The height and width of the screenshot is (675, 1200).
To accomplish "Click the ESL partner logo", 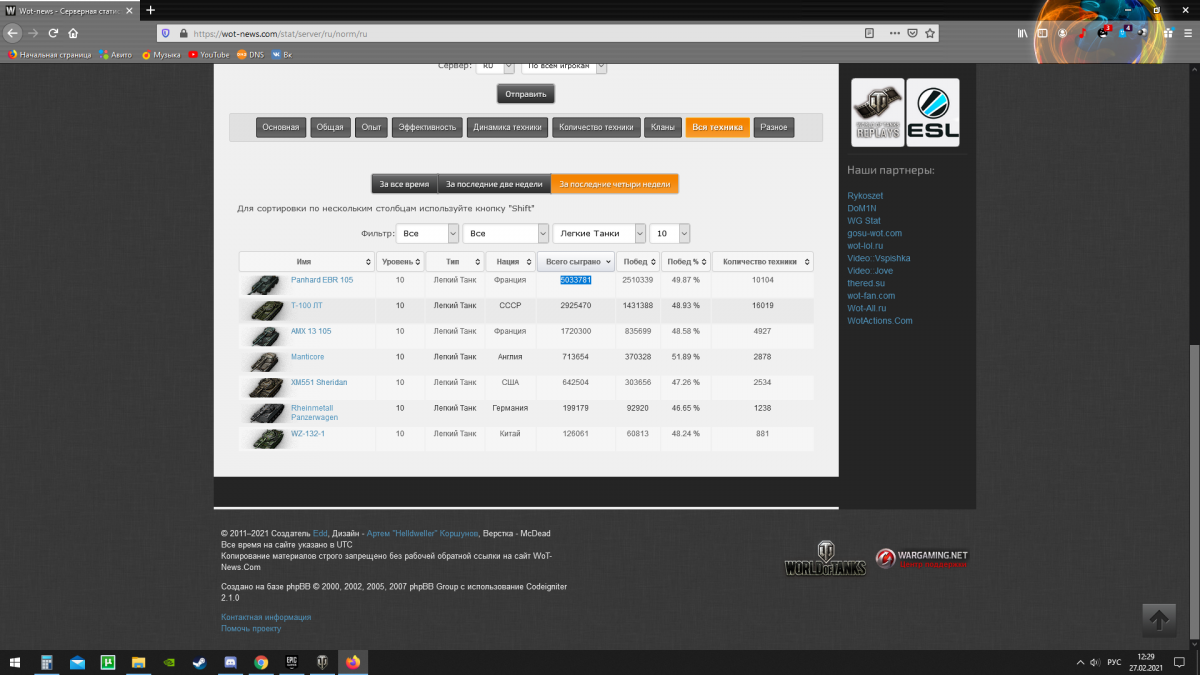I will 933,112.
